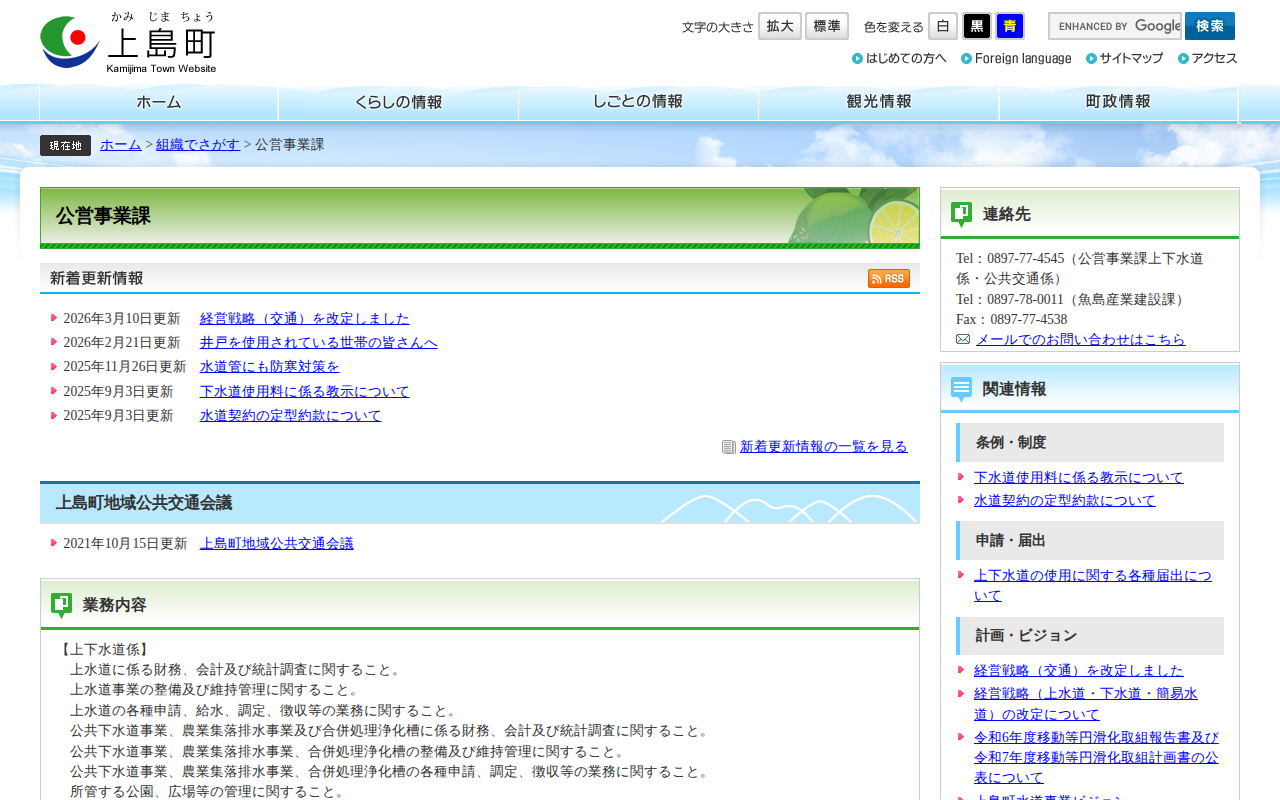Click 計画・ビジョン section heading
1280x800 pixels.
(x=1090, y=636)
